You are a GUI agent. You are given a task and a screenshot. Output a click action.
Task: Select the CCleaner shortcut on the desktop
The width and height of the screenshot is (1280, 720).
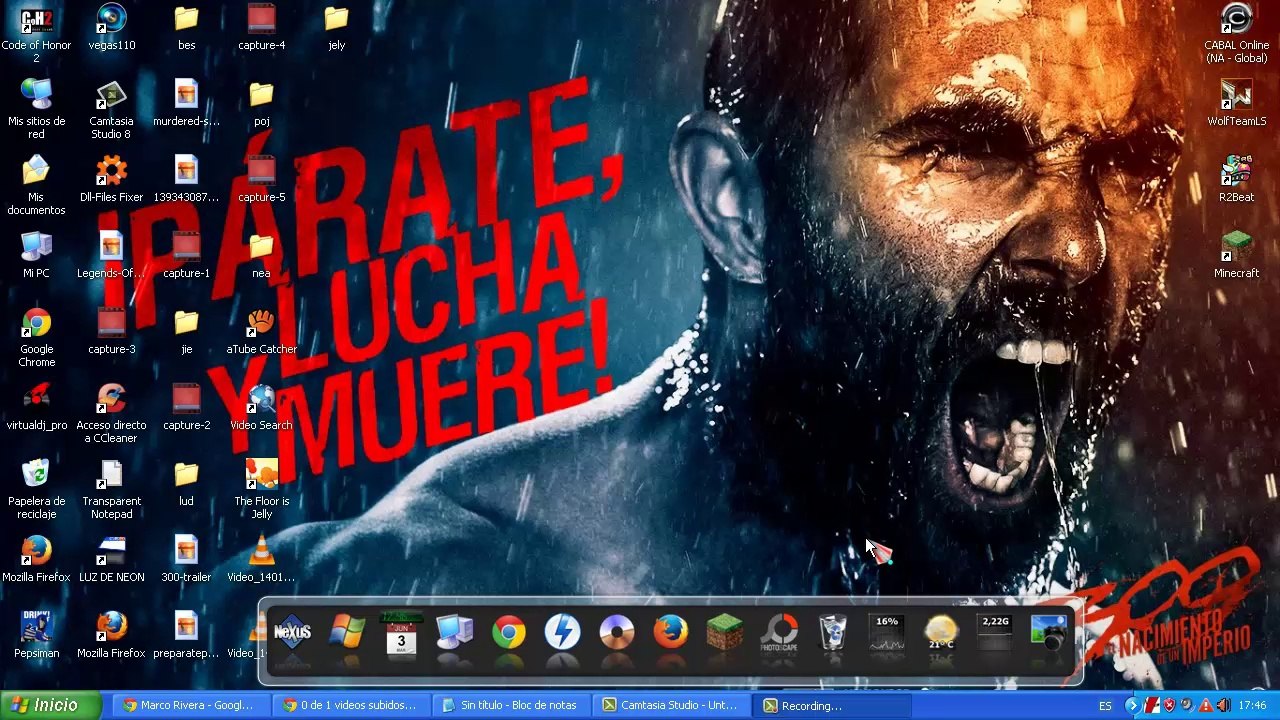(111, 414)
